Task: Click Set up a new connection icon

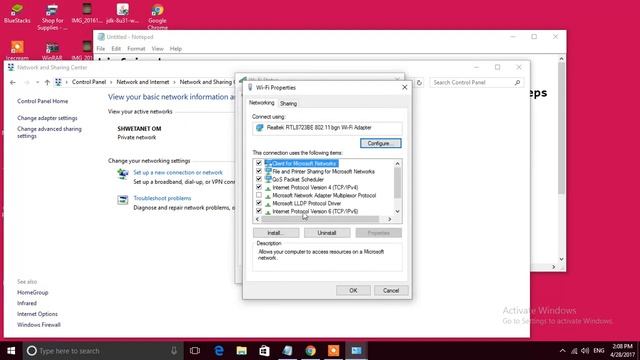Action: coord(122,174)
